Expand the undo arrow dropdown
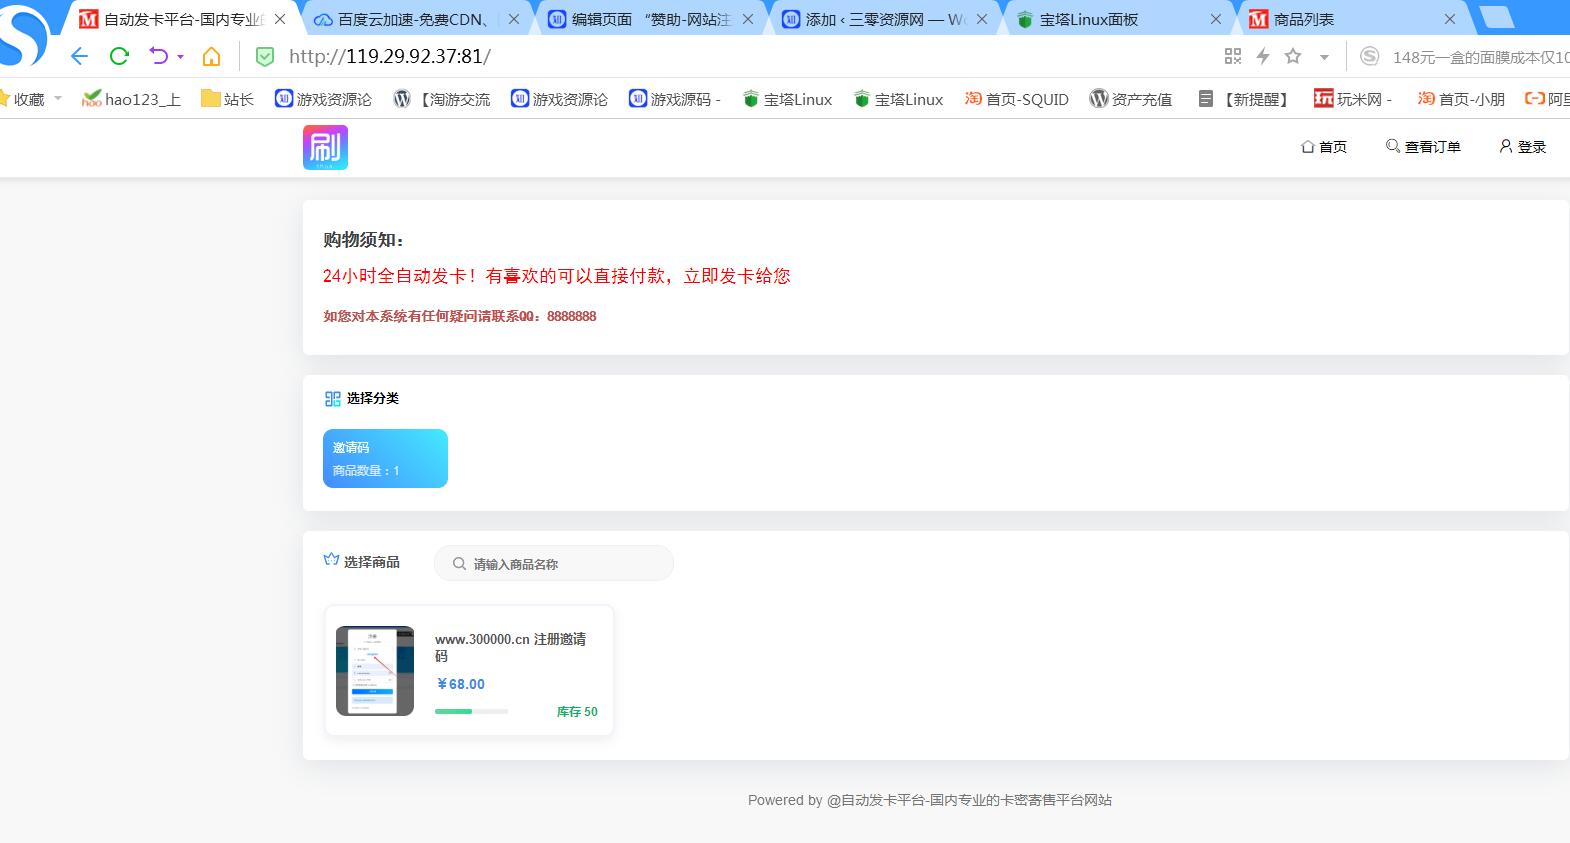Viewport: 1570px width, 843px height. pyautogui.click(x=181, y=57)
